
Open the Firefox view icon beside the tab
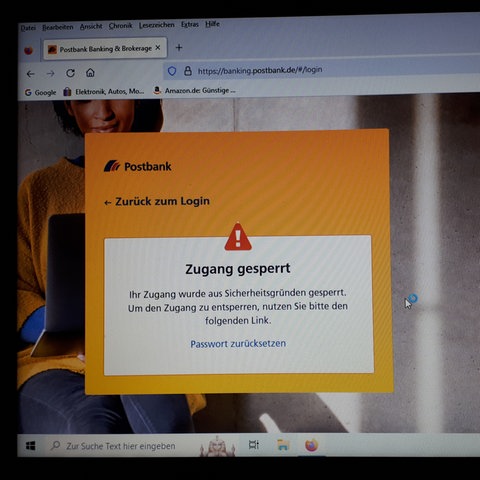[29, 51]
